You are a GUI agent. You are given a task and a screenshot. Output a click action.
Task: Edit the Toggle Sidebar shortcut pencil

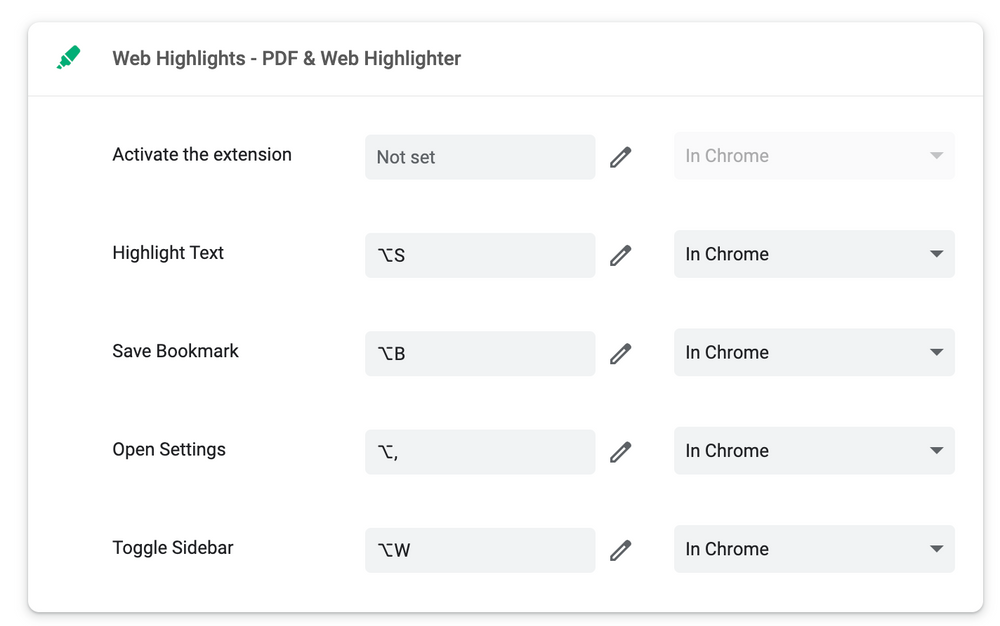pos(621,550)
